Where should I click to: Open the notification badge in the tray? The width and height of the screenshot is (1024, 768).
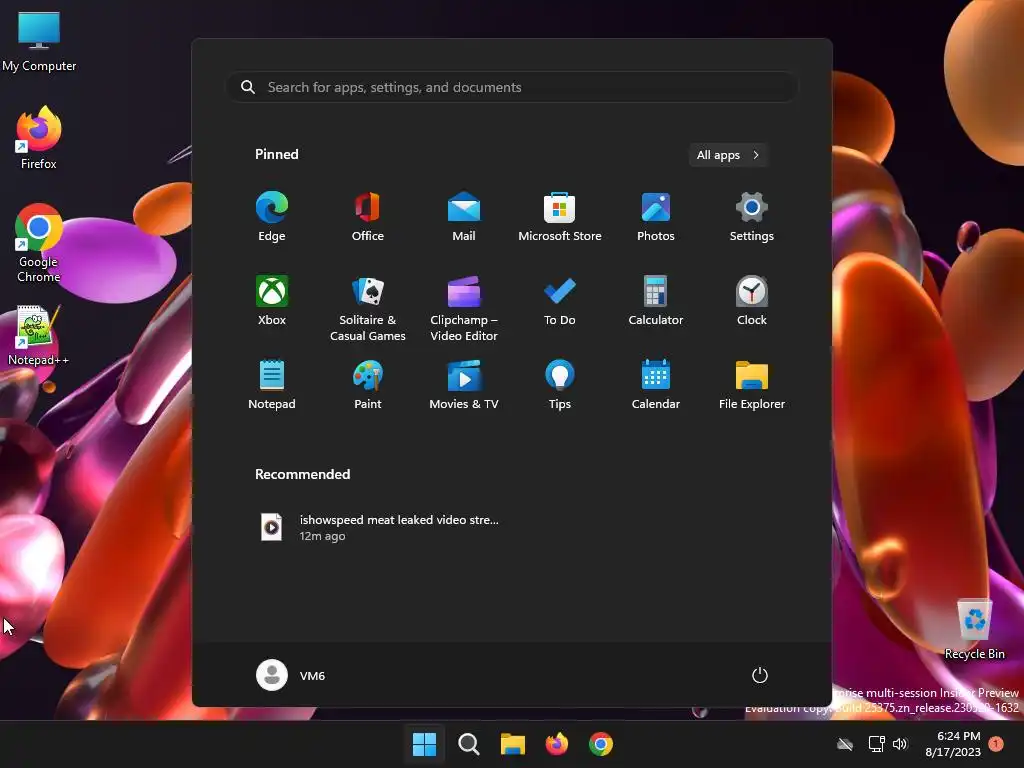(996, 744)
